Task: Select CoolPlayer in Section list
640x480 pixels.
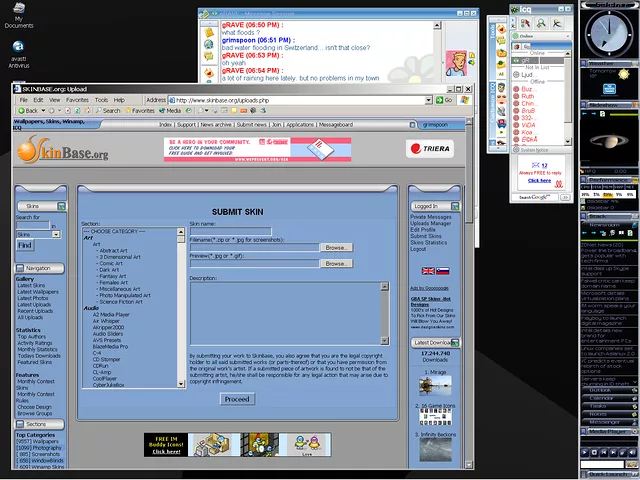Action: [x=104, y=378]
